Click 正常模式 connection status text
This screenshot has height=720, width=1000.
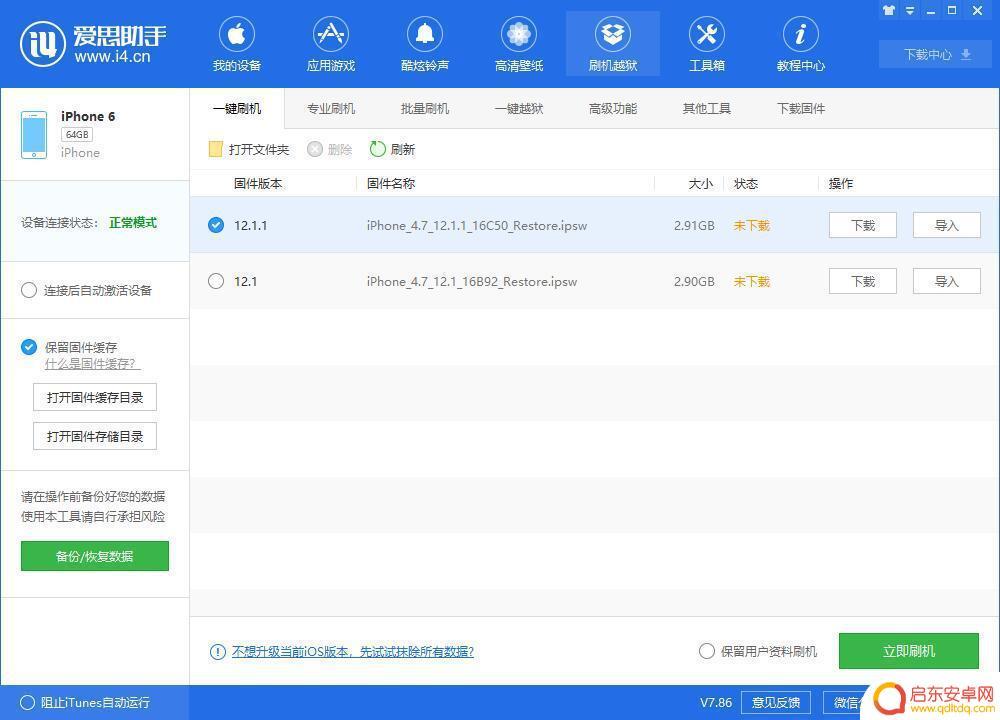(133, 223)
